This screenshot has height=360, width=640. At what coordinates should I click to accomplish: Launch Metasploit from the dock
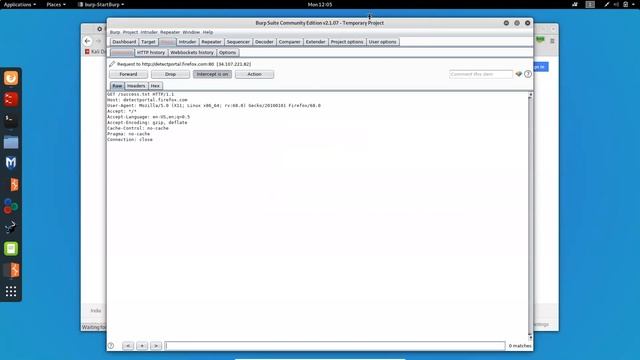tap(11, 163)
